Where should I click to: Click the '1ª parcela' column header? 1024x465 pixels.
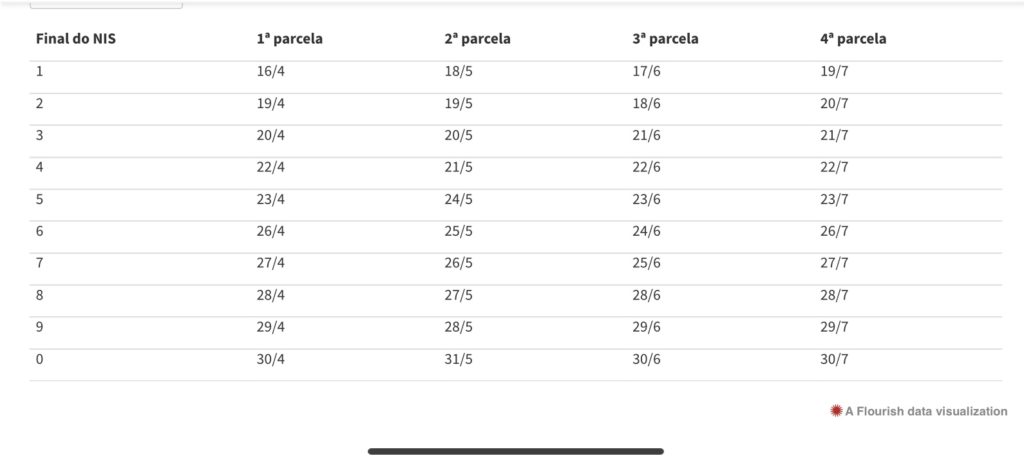(x=289, y=39)
